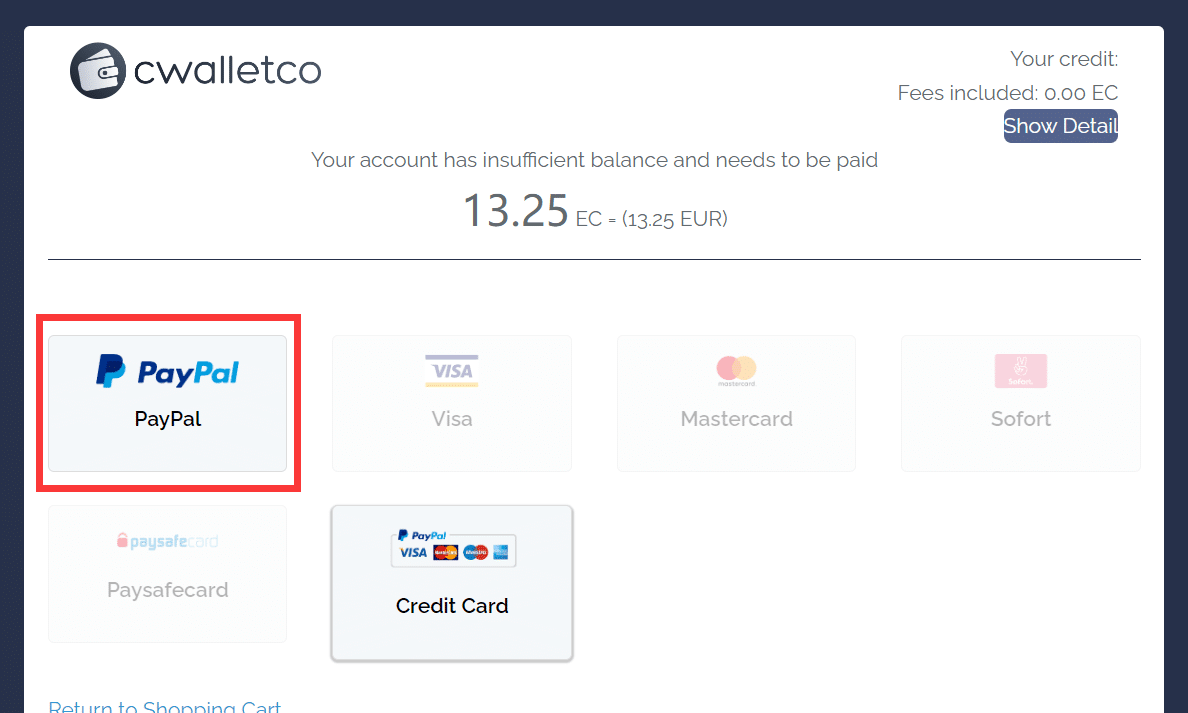The image size is (1188, 713).
Task: Click the Visa card logo
Action: (452, 371)
